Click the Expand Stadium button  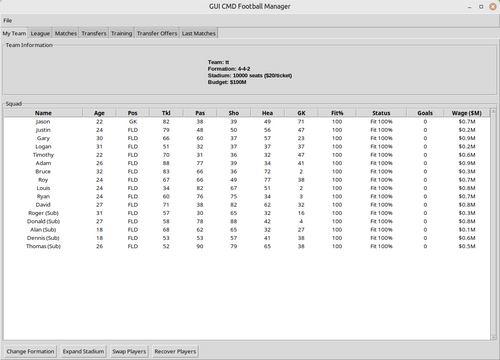click(x=83, y=351)
